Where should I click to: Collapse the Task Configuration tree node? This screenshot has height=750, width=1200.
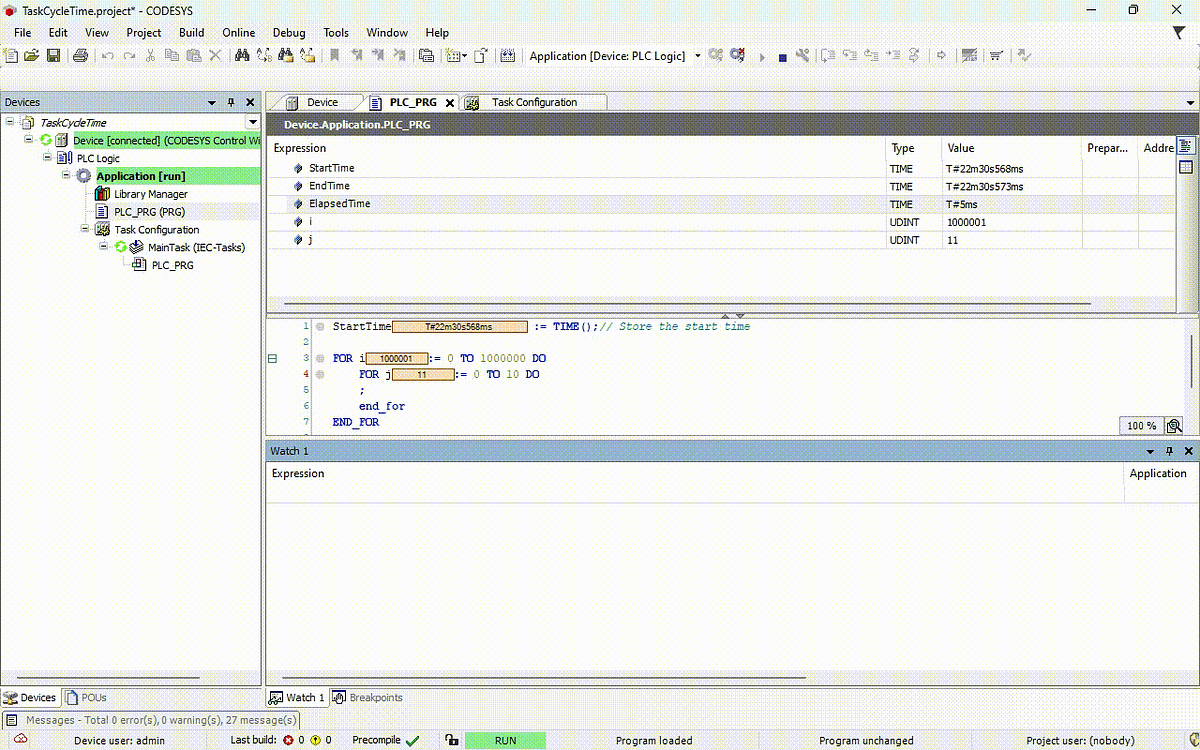[86, 229]
